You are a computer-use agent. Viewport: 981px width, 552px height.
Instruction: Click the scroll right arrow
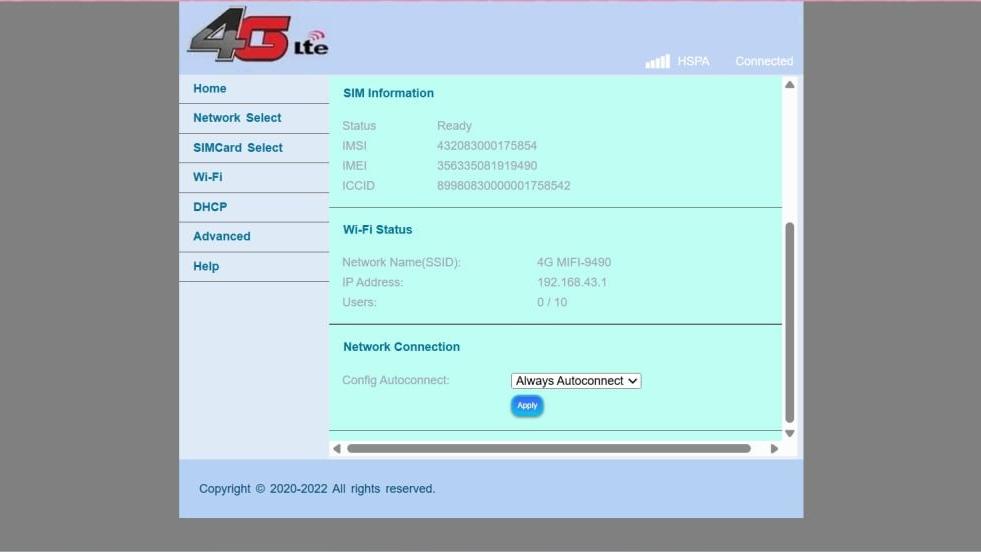coord(774,449)
